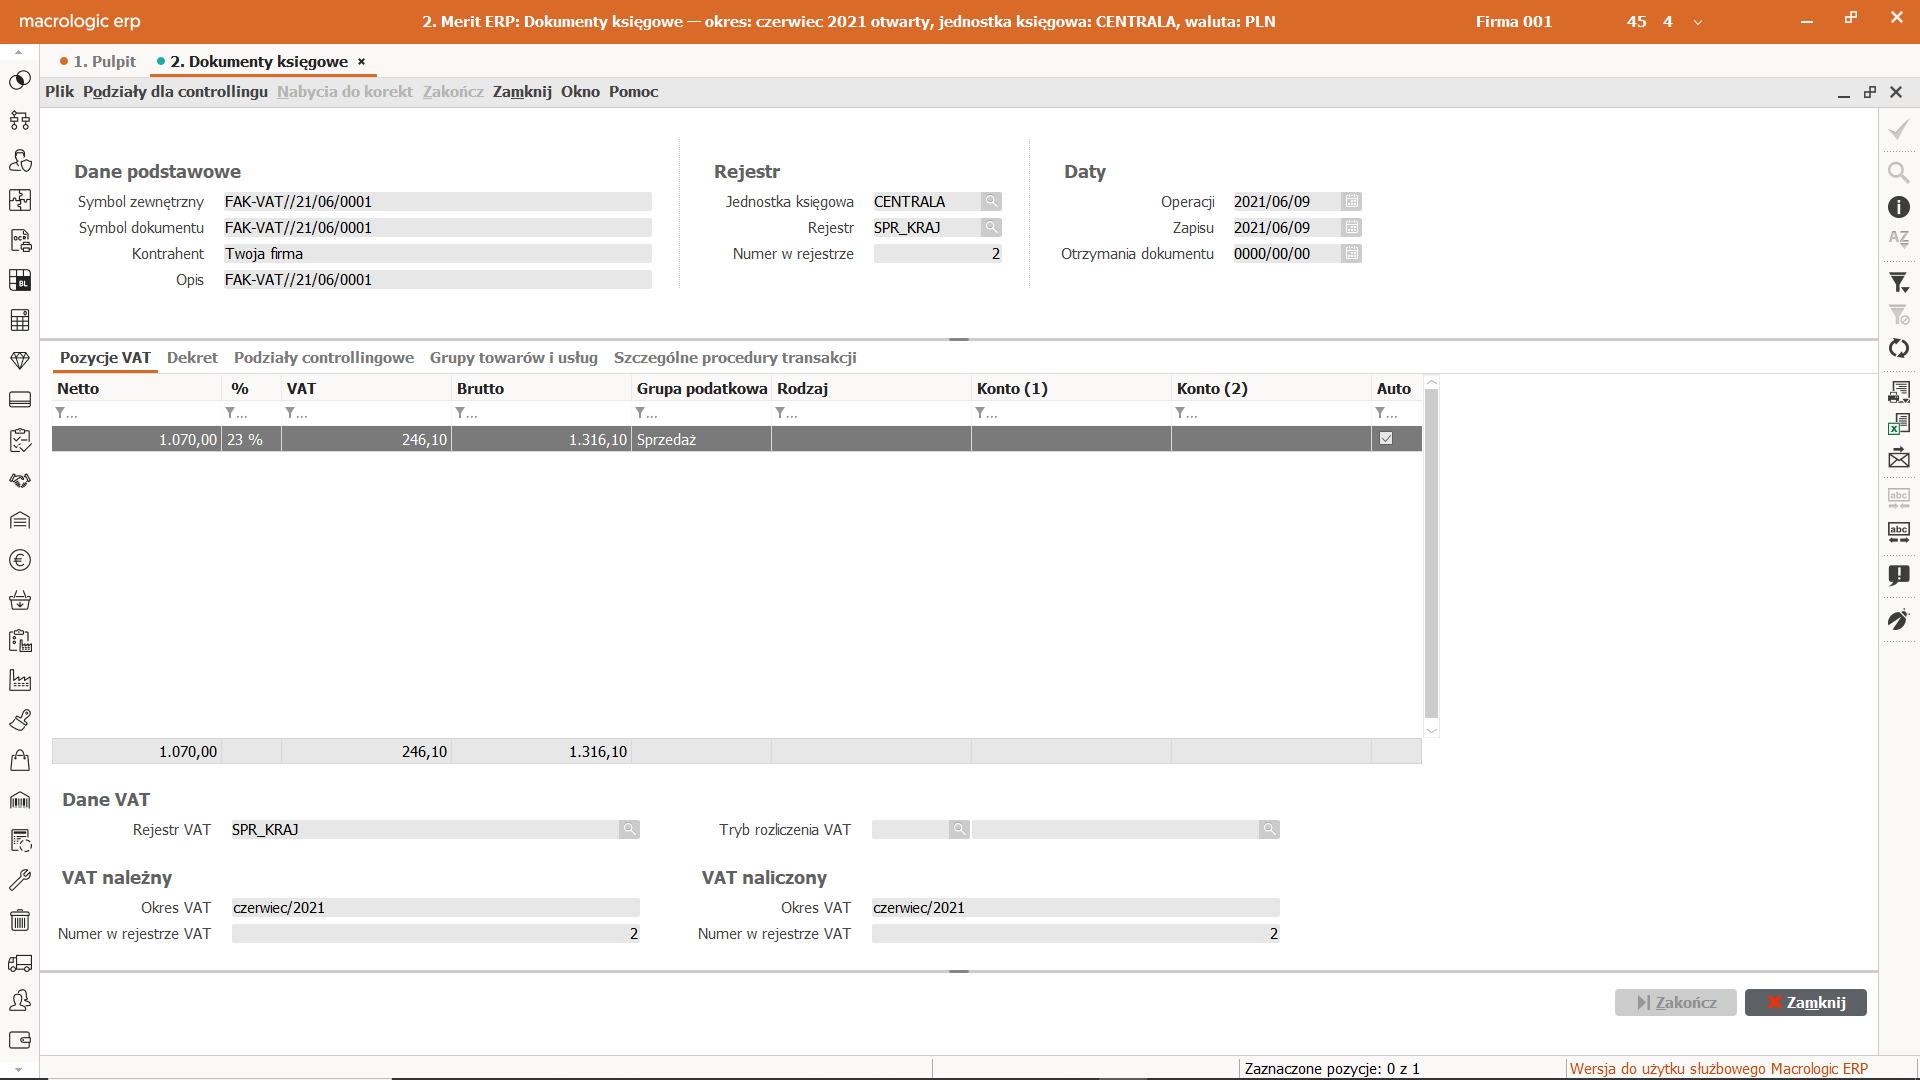The height and width of the screenshot is (1080, 1920).
Task: Click the Zamknij button at bottom
Action: (x=1805, y=1002)
